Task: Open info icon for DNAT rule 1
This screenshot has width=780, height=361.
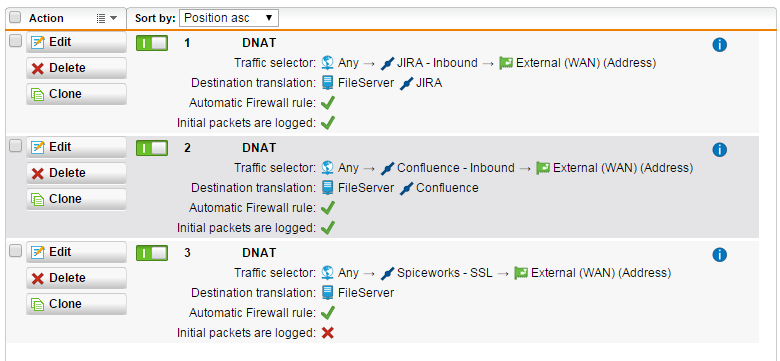Action: pyautogui.click(x=719, y=45)
